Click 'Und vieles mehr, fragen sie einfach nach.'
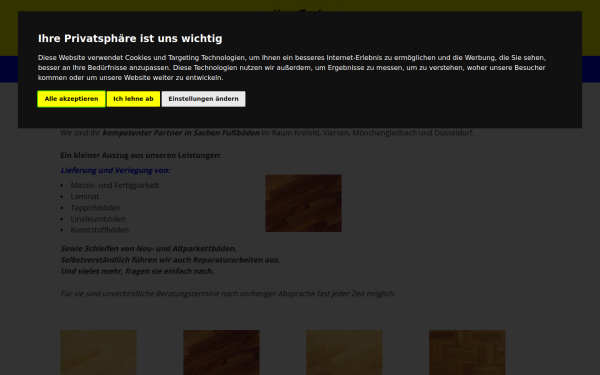Image resolution: width=600 pixels, height=375 pixels. [137, 271]
